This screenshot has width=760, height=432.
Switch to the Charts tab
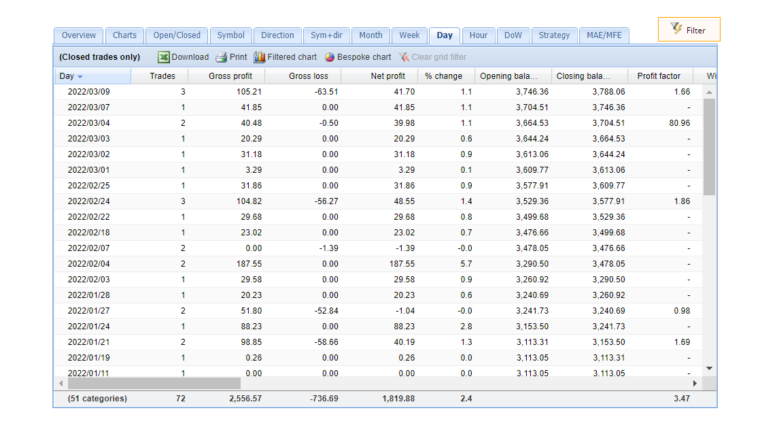(x=125, y=35)
